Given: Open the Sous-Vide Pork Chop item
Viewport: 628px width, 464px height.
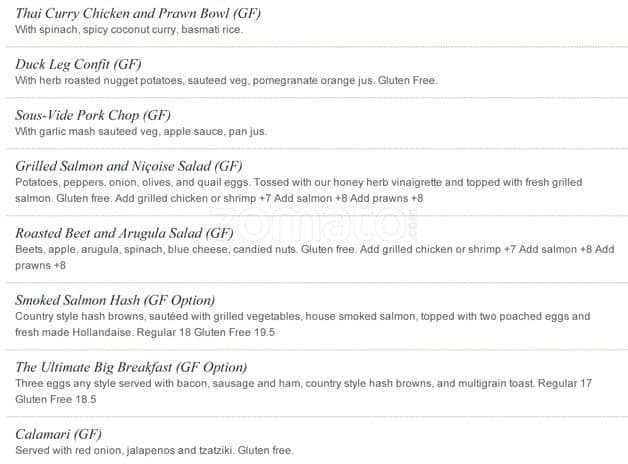Looking at the screenshot, I should [x=93, y=115].
